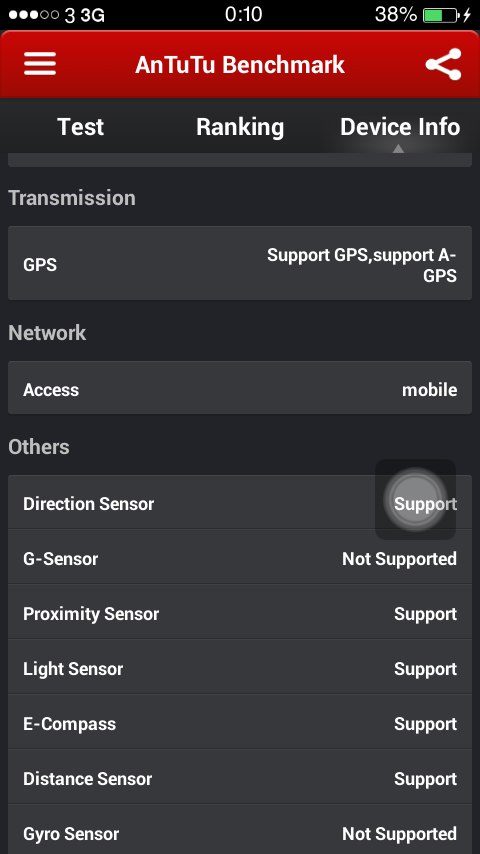This screenshot has width=480, height=854.
Task: Tap the E-Compass row
Action: coord(240,722)
